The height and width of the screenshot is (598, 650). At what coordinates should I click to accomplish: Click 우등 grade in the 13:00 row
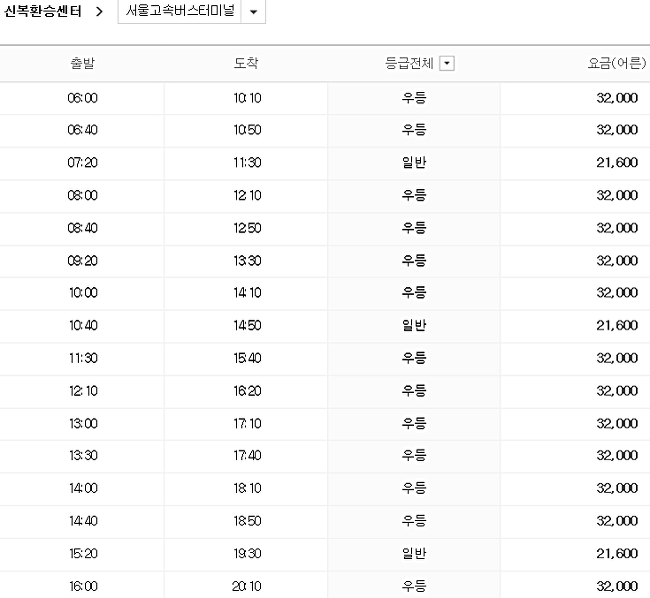[414, 424]
